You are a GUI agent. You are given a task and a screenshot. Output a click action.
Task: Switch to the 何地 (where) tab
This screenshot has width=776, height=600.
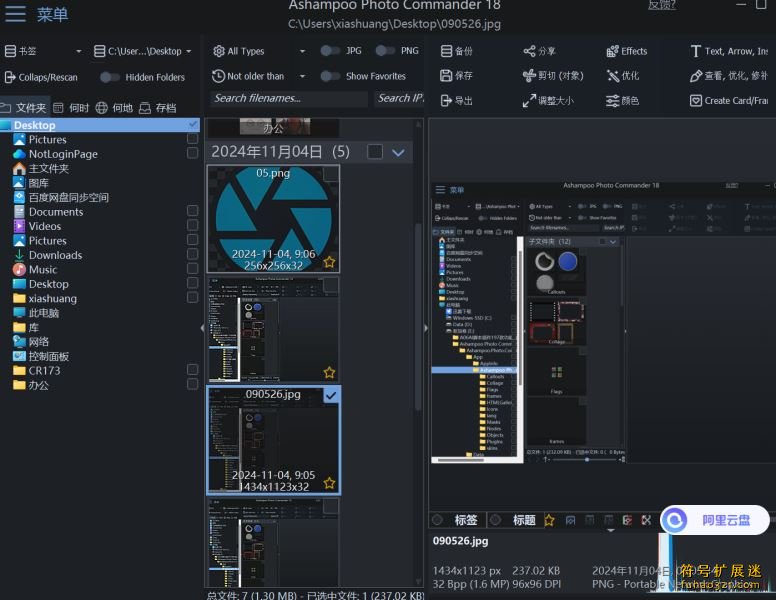pos(114,107)
